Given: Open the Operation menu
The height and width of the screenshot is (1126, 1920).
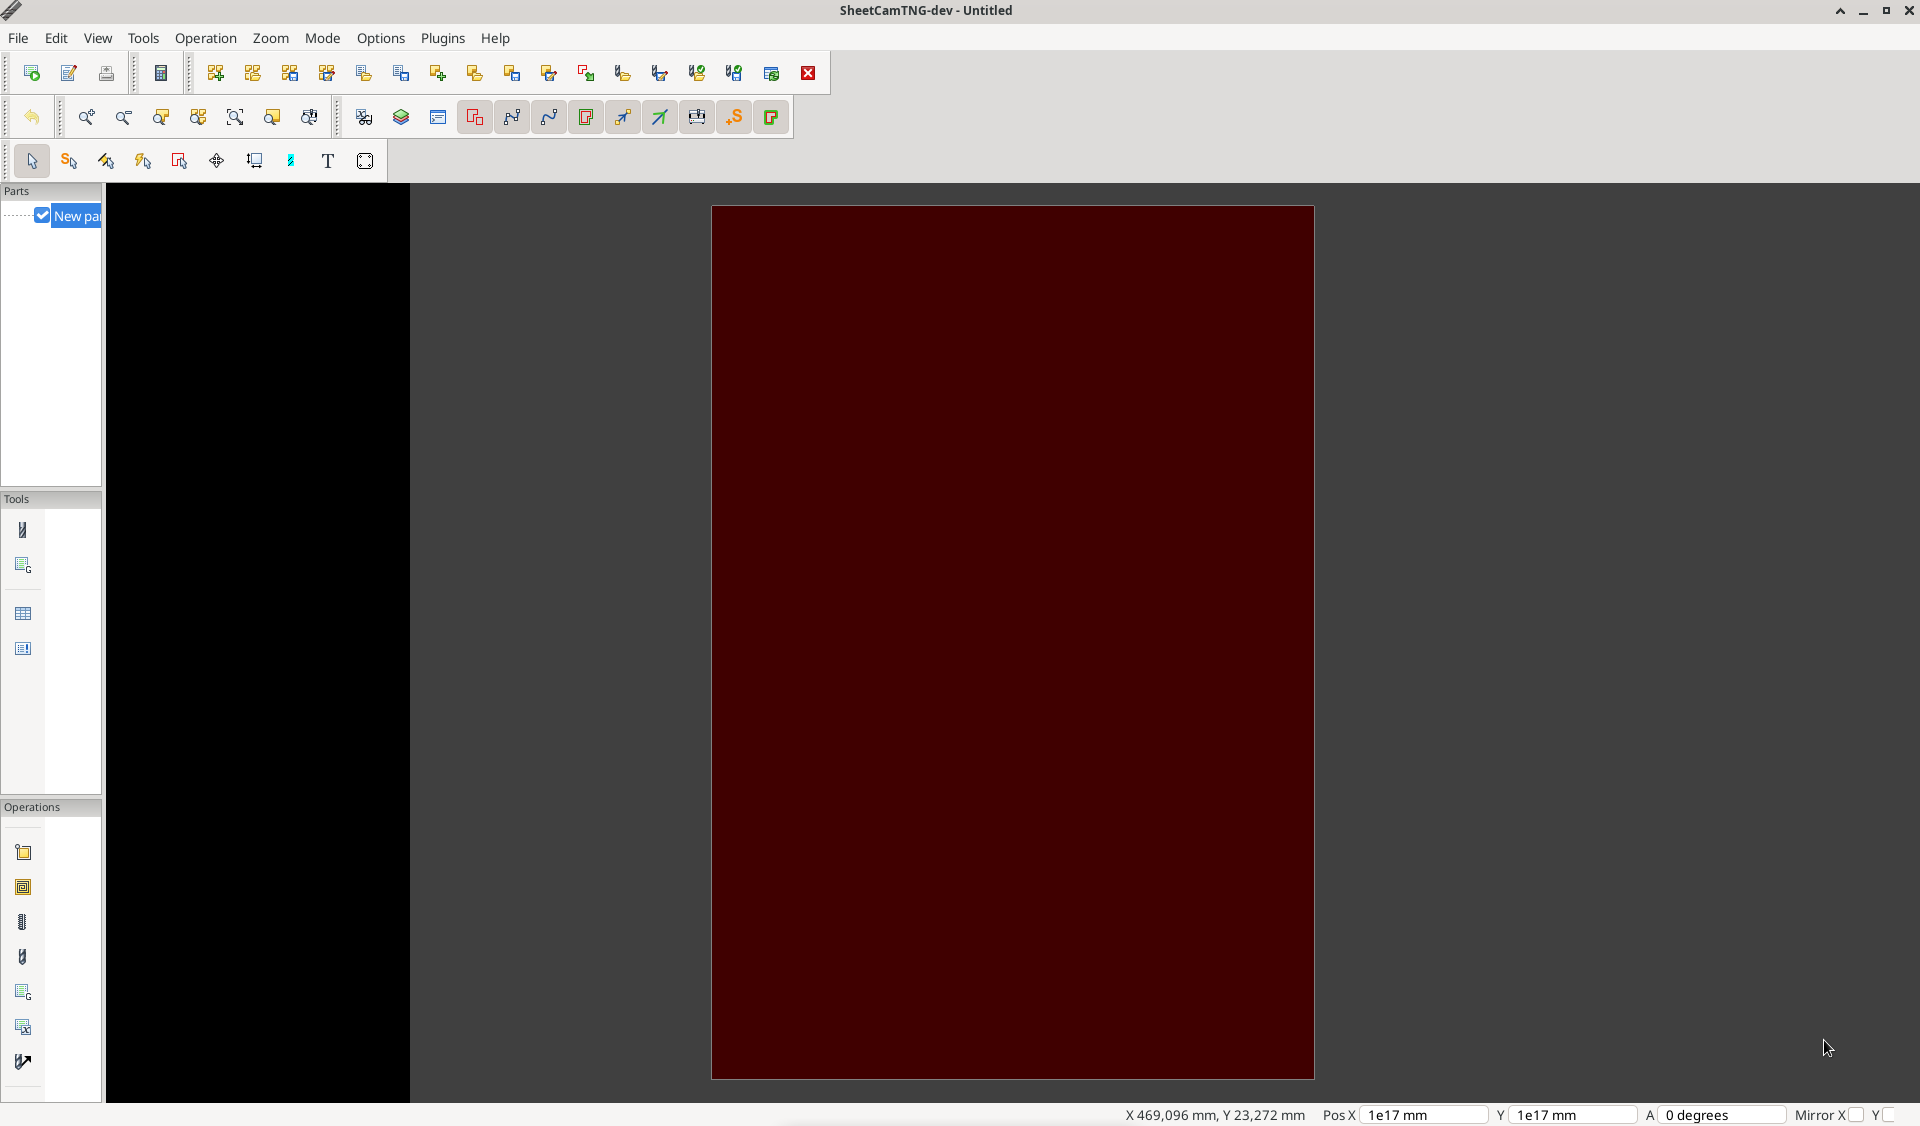Looking at the screenshot, I should click(x=205, y=38).
